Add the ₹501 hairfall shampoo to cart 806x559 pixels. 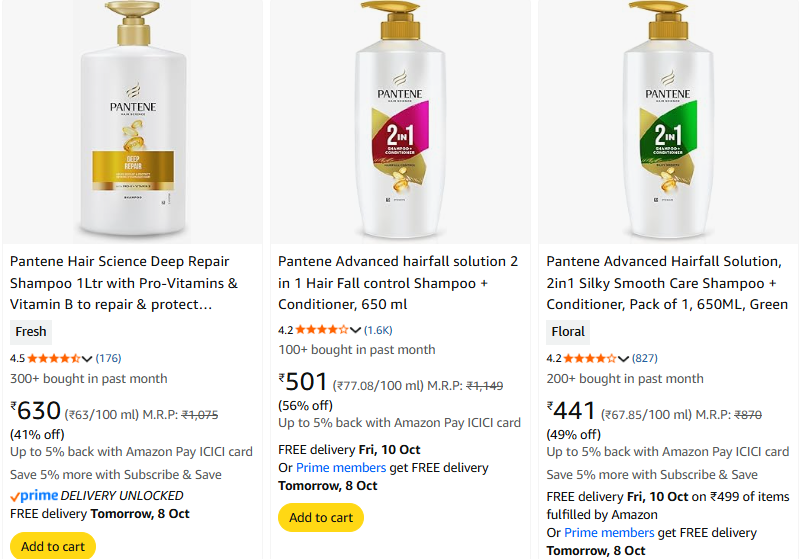point(321,517)
